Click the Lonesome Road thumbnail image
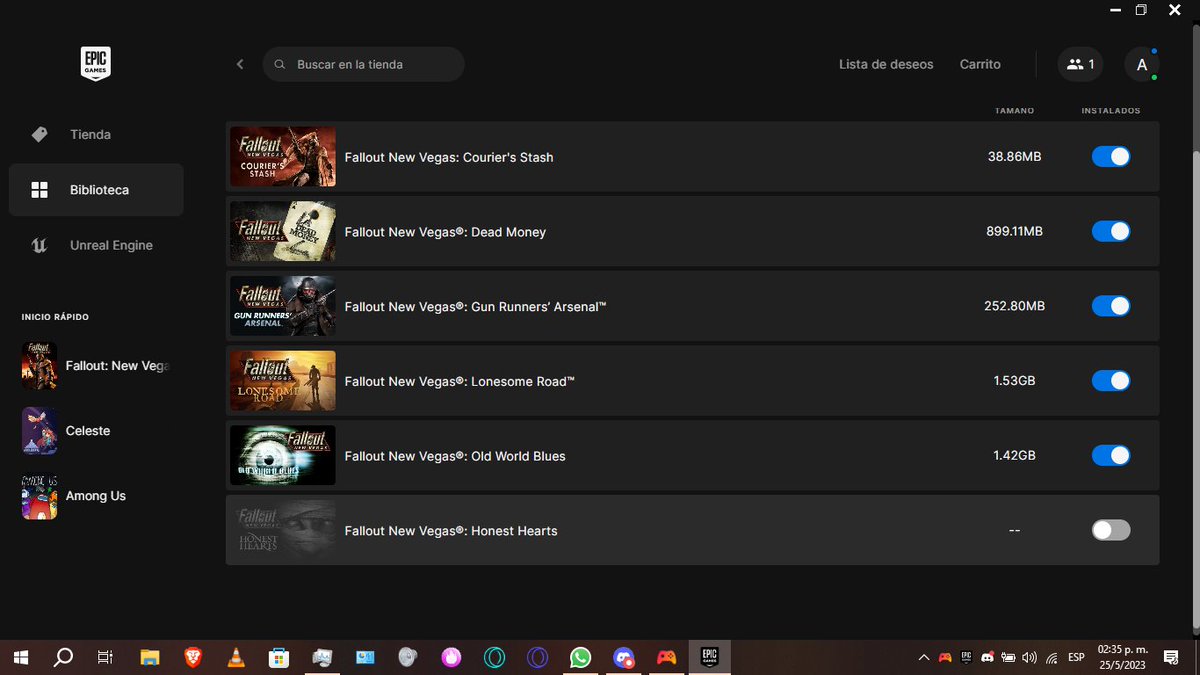 coord(283,381)
